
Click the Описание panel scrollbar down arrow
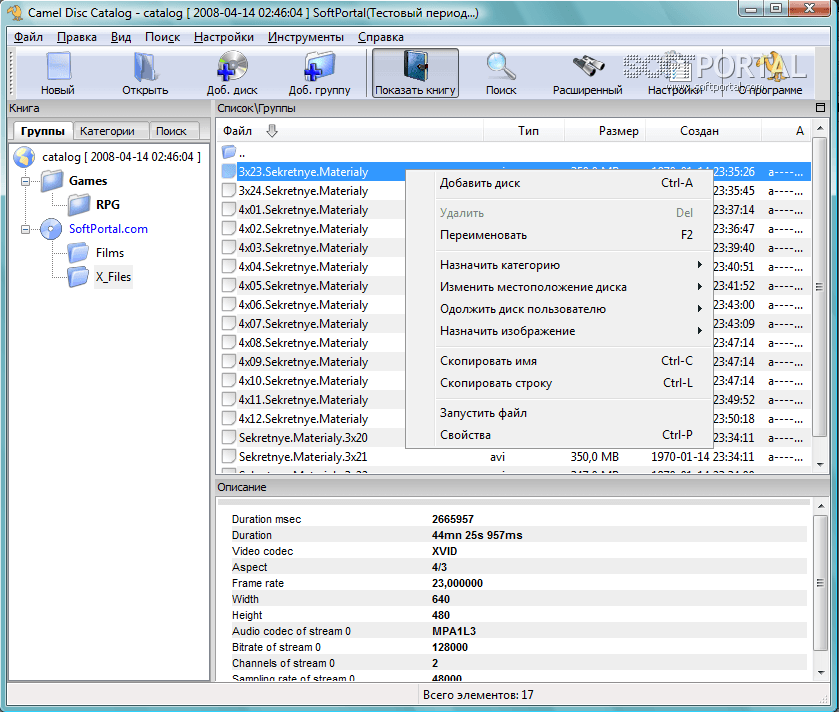tap(820, 673)
